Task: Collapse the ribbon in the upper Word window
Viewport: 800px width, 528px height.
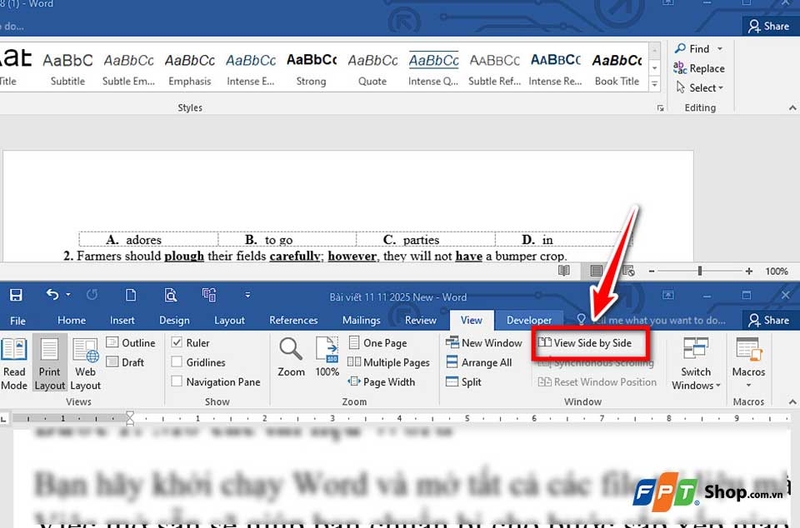Action: [792, 108]
